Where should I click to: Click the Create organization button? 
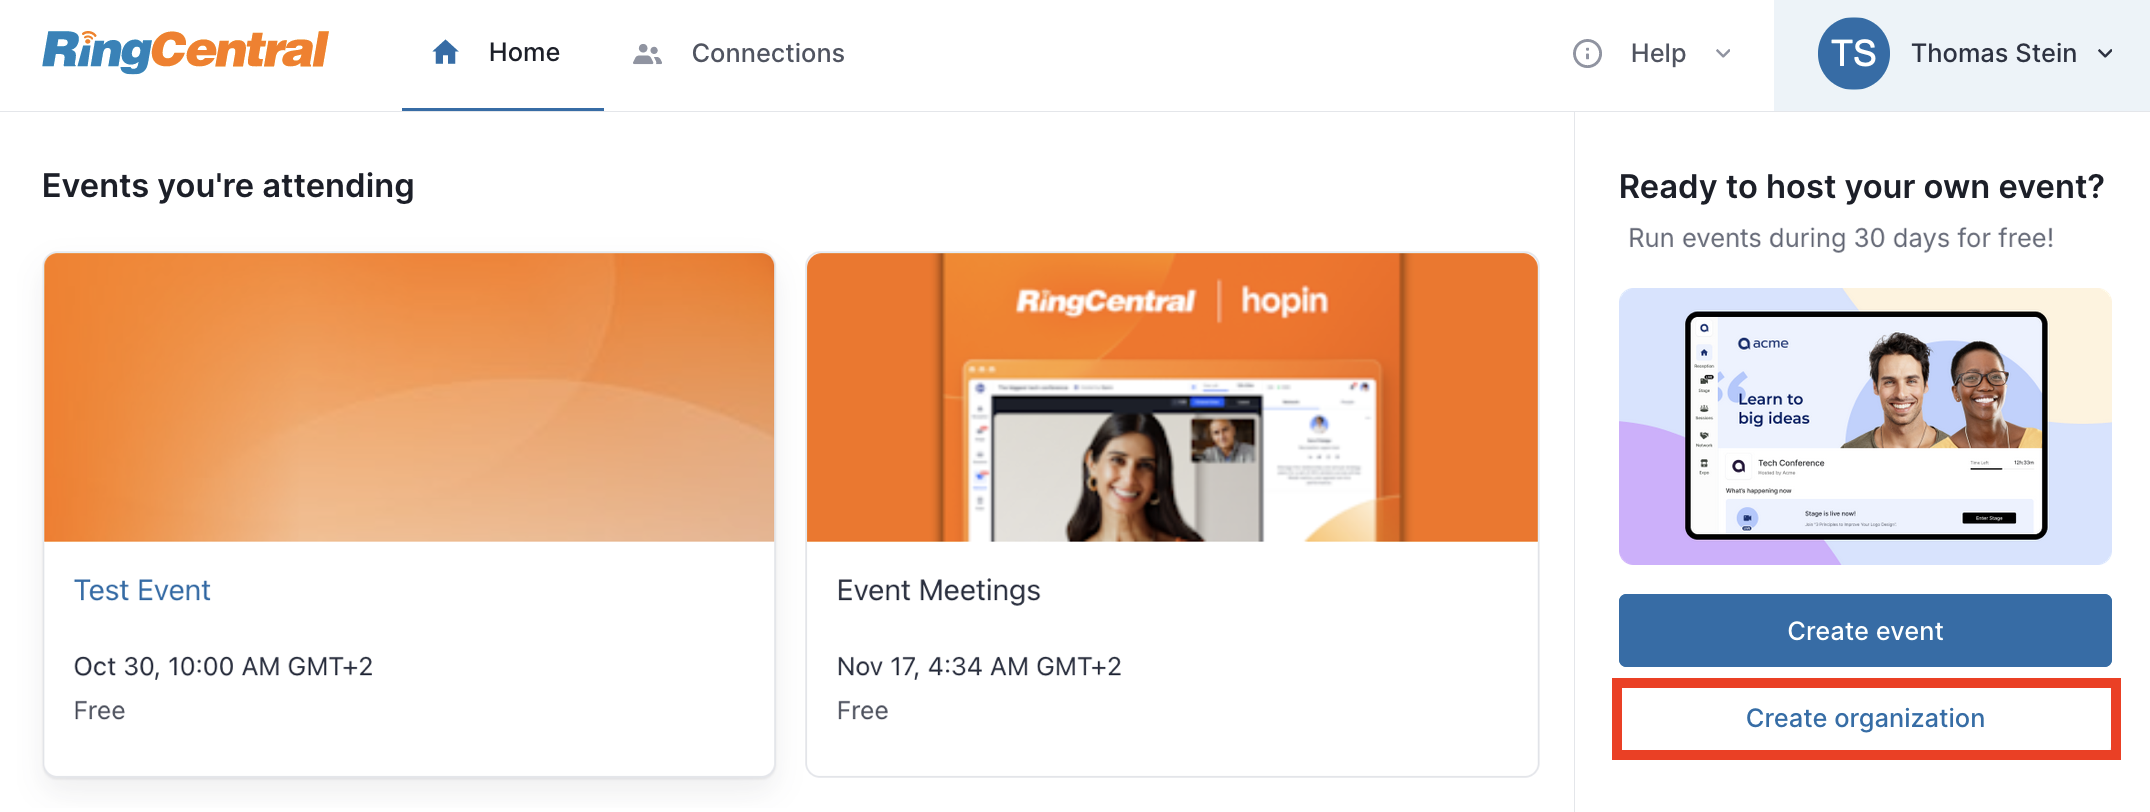tap(1865, 718)
